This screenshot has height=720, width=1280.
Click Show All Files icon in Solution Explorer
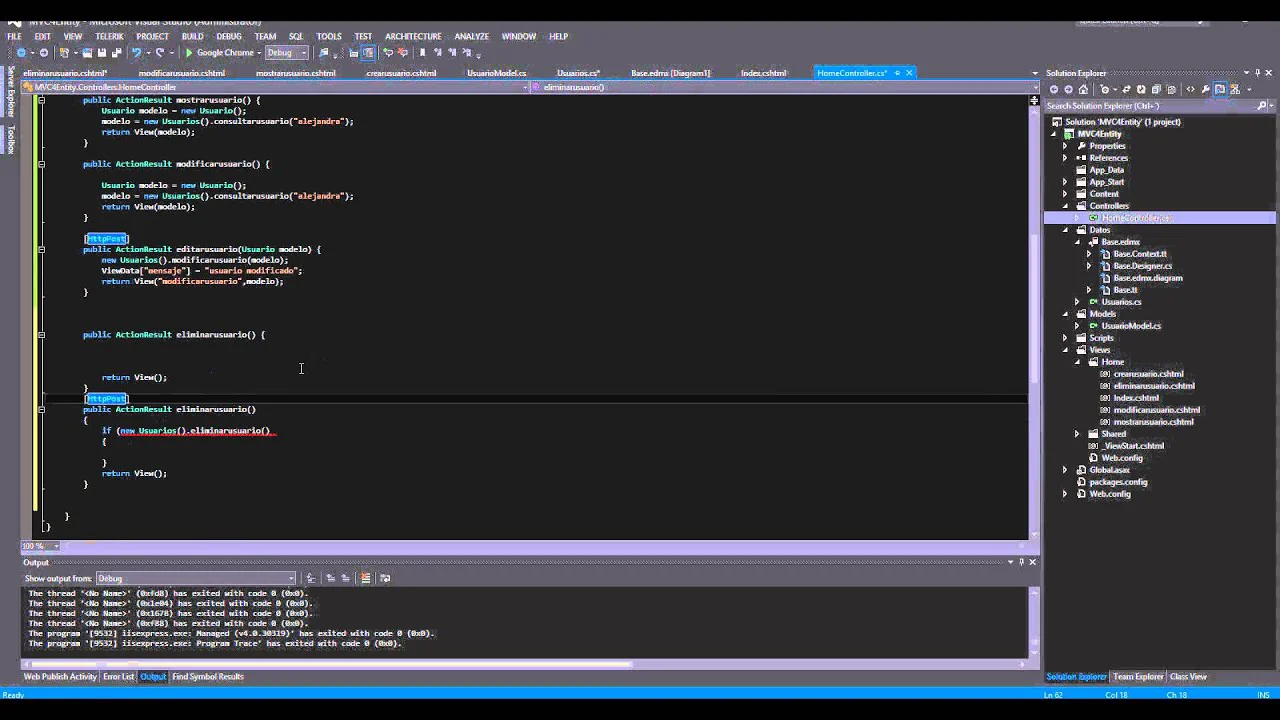tap(1172, 90)
